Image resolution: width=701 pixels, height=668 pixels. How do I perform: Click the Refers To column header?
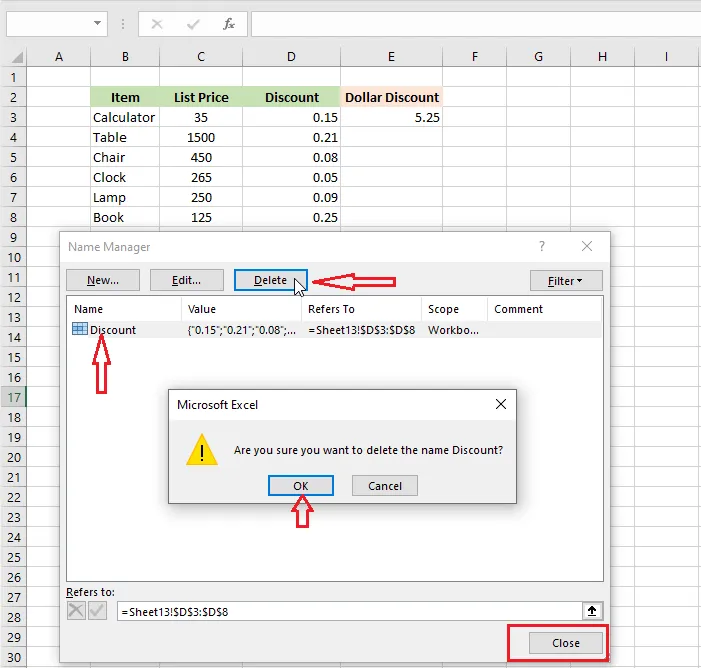pyautogui.click(x=361, y=309)
